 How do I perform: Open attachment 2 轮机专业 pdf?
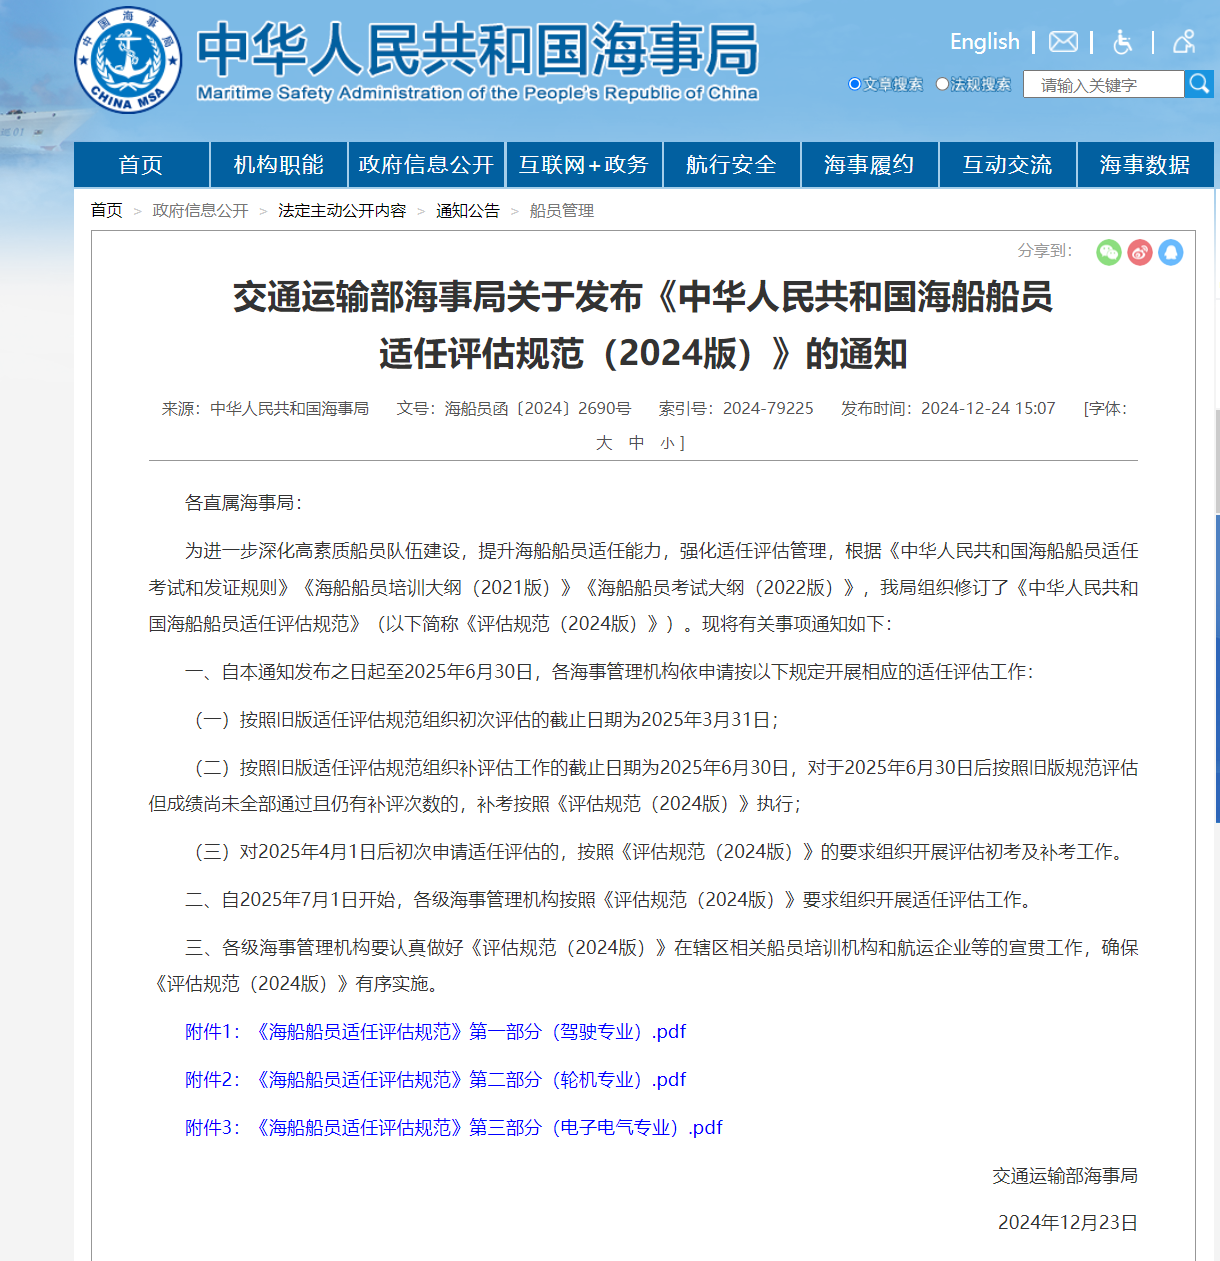tap(436, 1079)
